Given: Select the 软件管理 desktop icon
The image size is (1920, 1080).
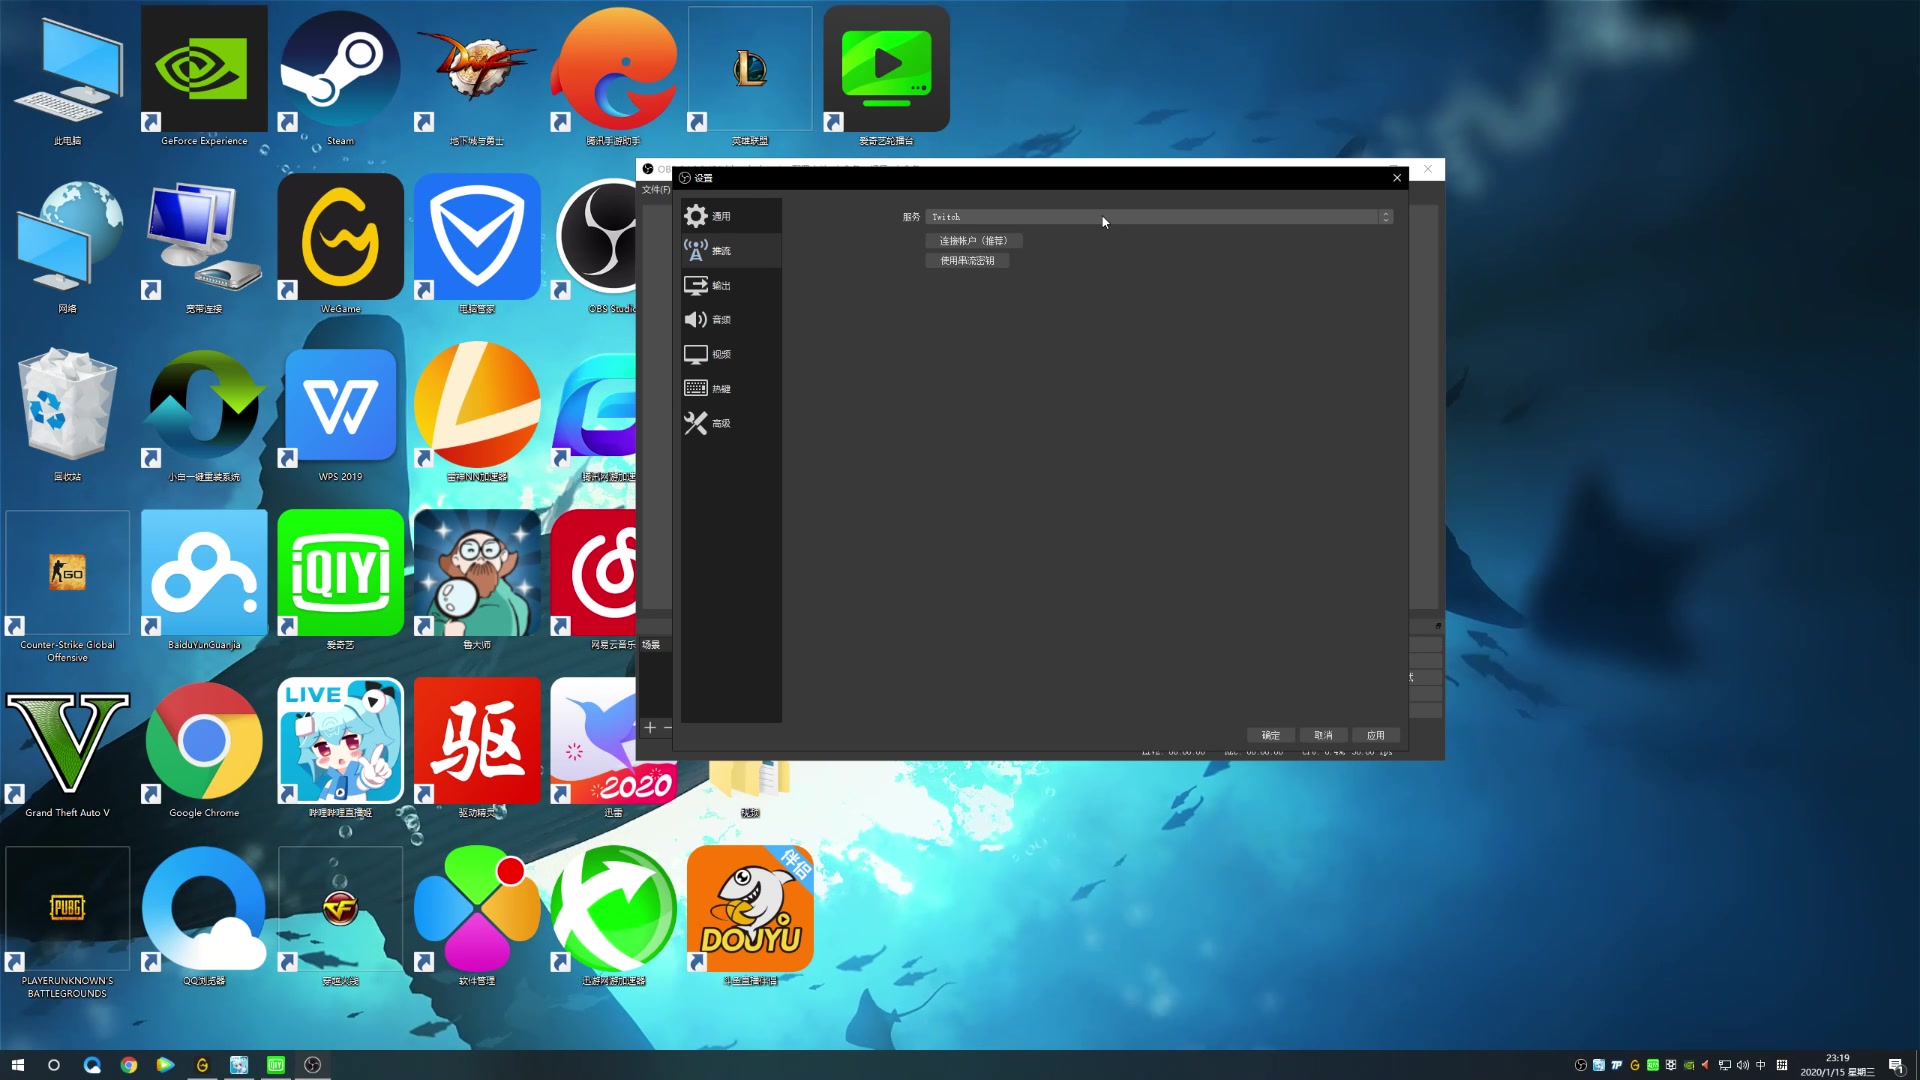Looking at the screenshot, I should coord(477,918).
